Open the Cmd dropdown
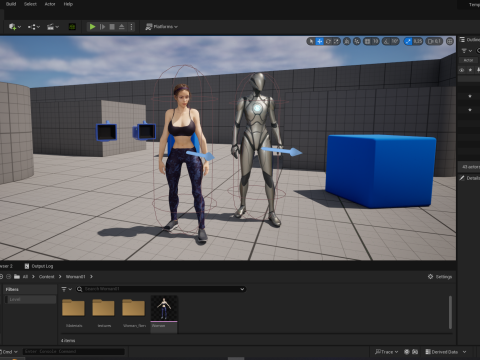 pos(10,352)
